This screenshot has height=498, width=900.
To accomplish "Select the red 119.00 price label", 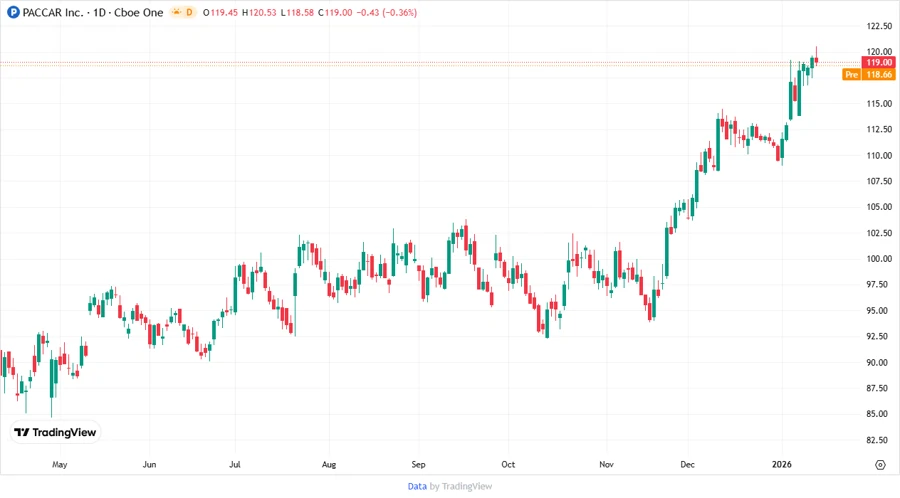I will click(x=878, y=63).
